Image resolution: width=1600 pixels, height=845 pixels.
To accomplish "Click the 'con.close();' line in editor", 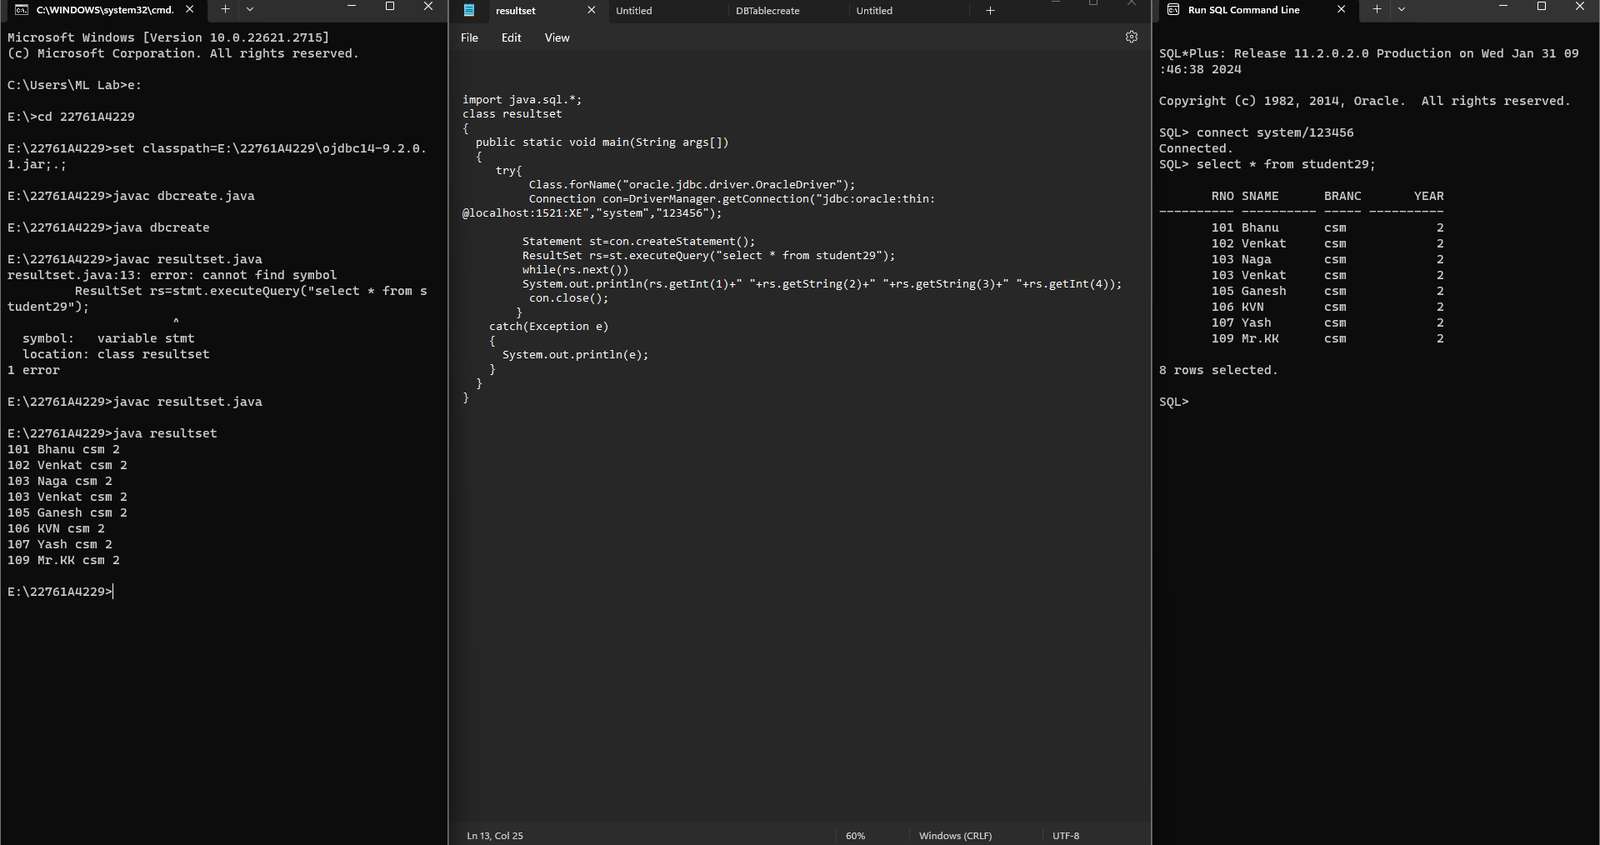I will pyautogui.click(x=568, y=298).
